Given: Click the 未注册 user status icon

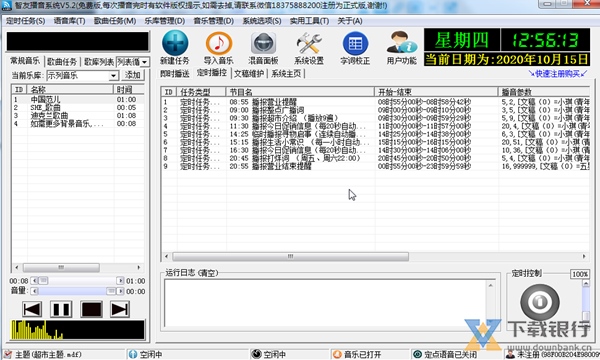Looking at the screenshot, I should 510,354.
